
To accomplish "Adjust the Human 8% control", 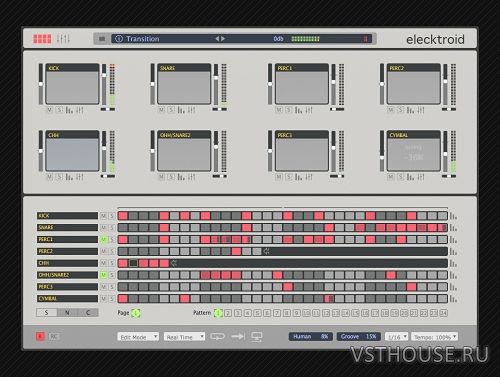I will tap(310, 337).
